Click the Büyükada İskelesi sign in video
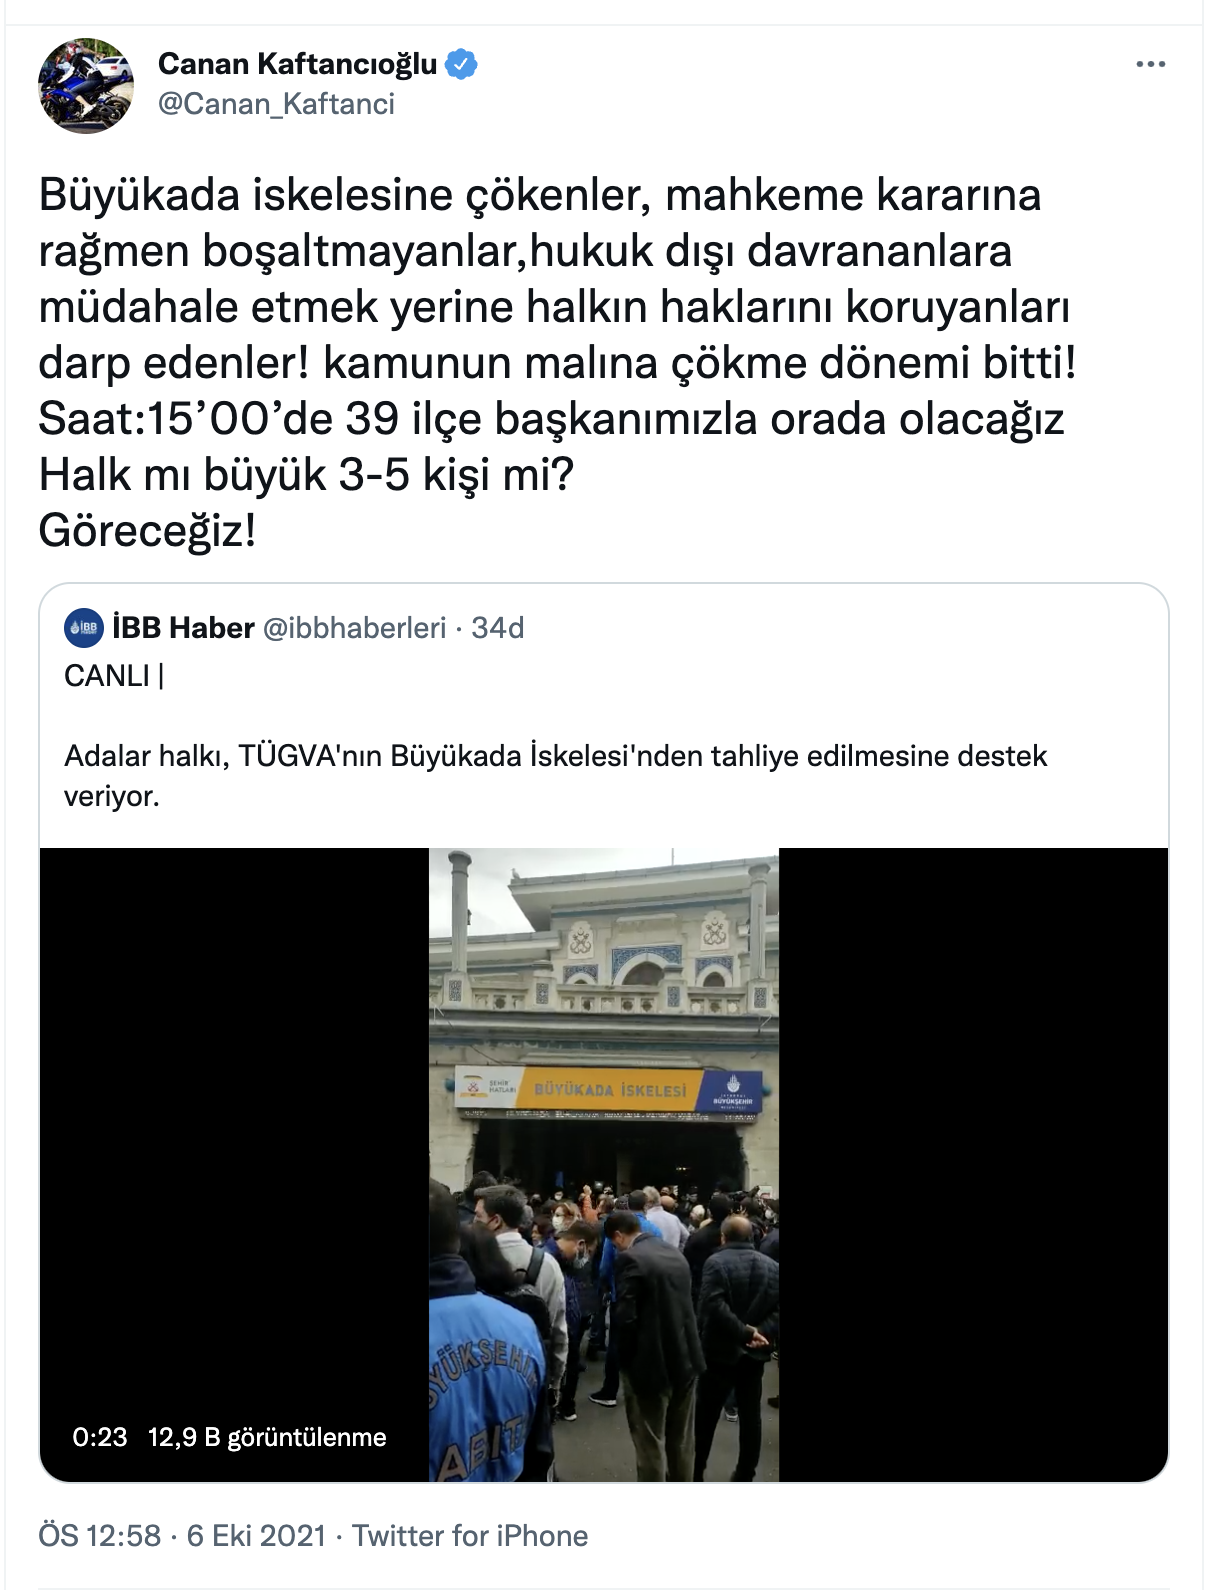Viewport: 1210px width, 1590px height. [x=609, y=1090]
